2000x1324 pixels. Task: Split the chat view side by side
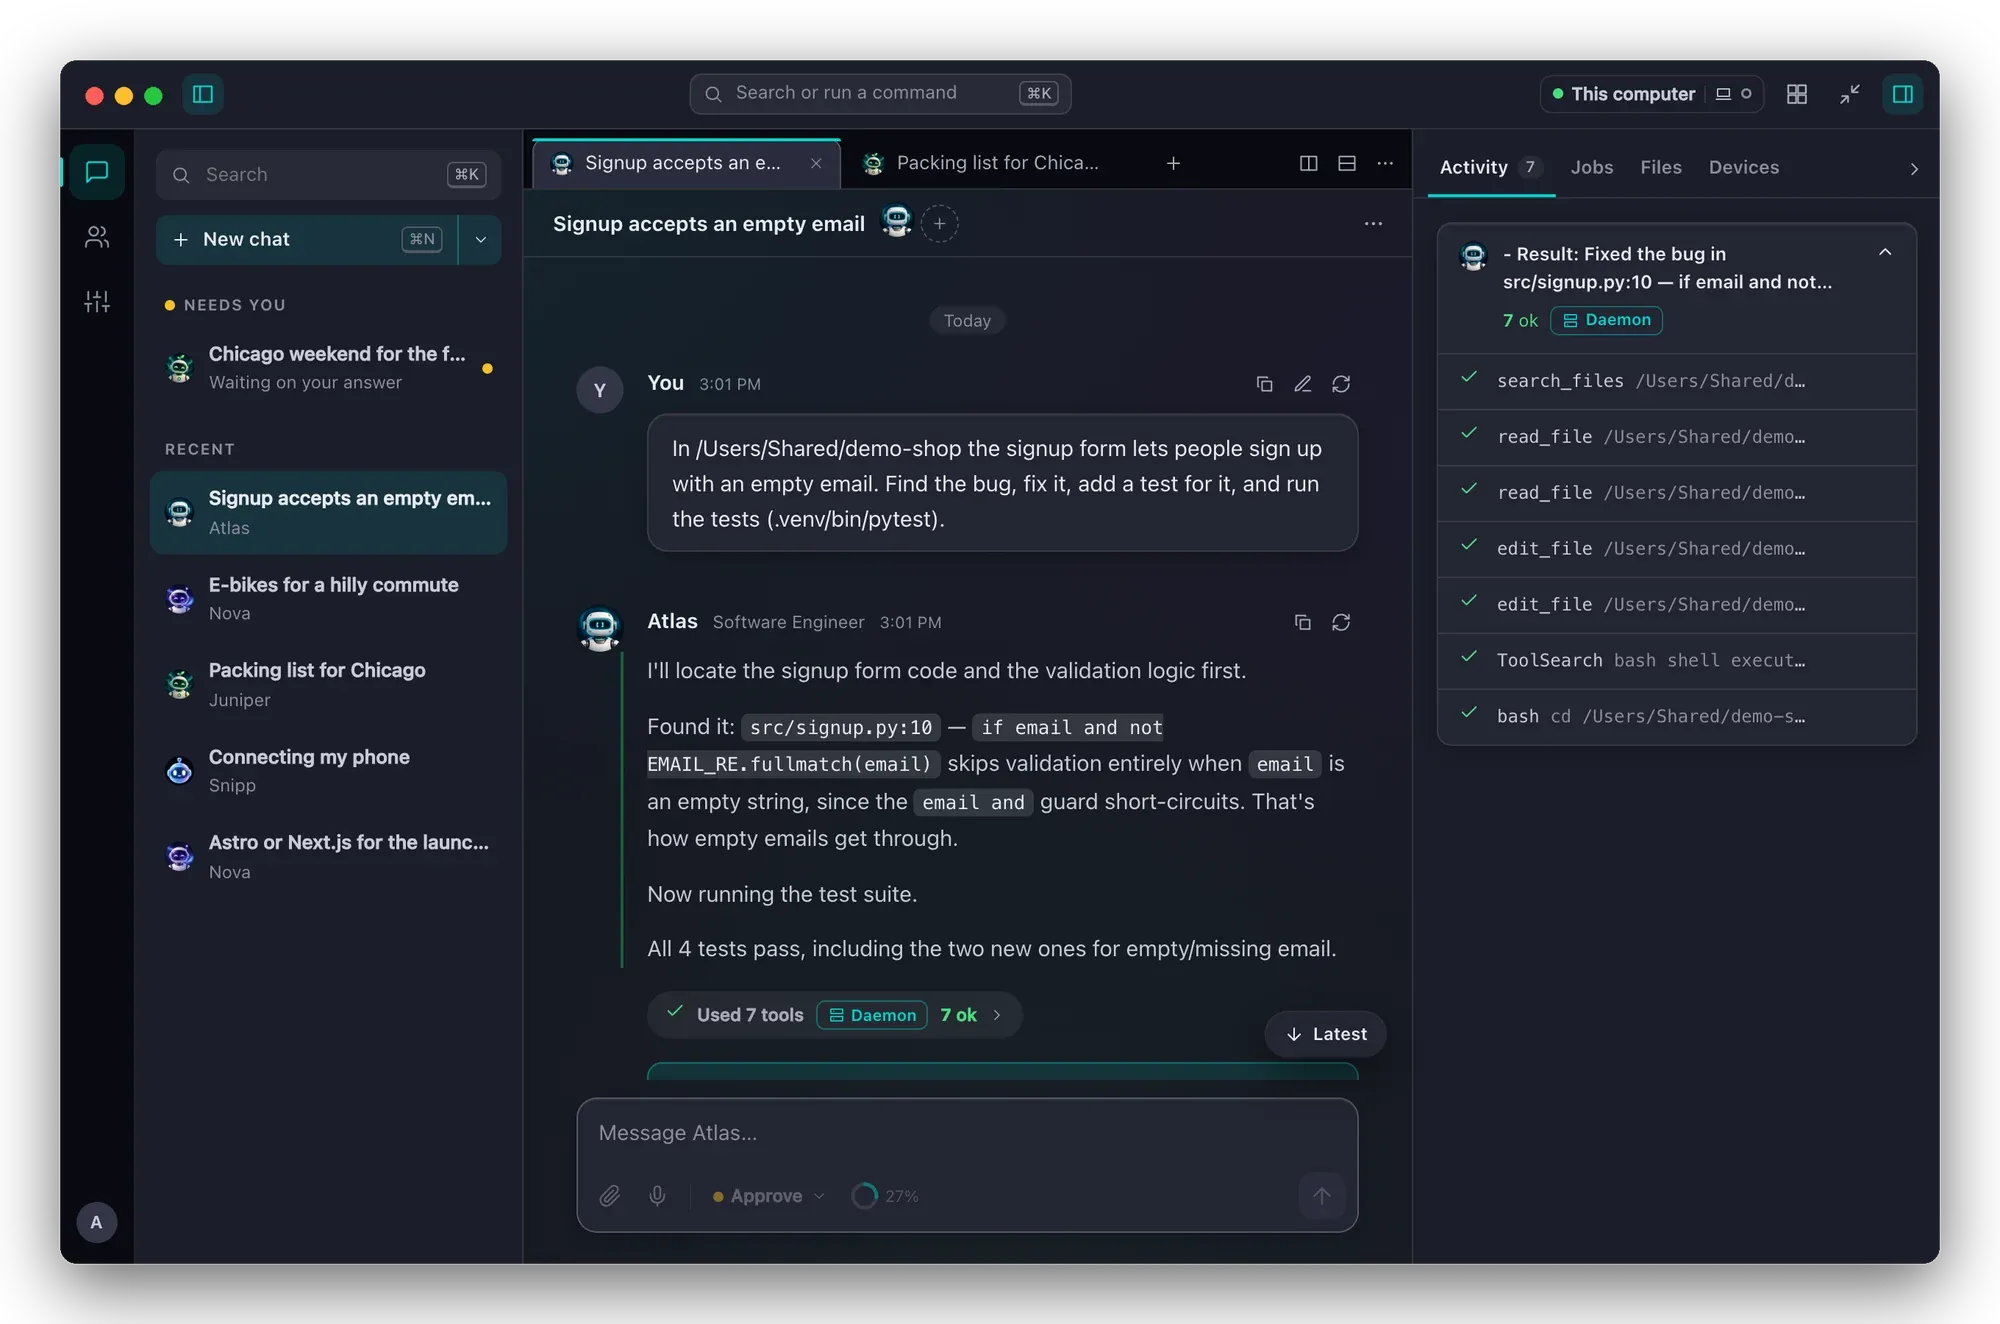(1308, 163)
